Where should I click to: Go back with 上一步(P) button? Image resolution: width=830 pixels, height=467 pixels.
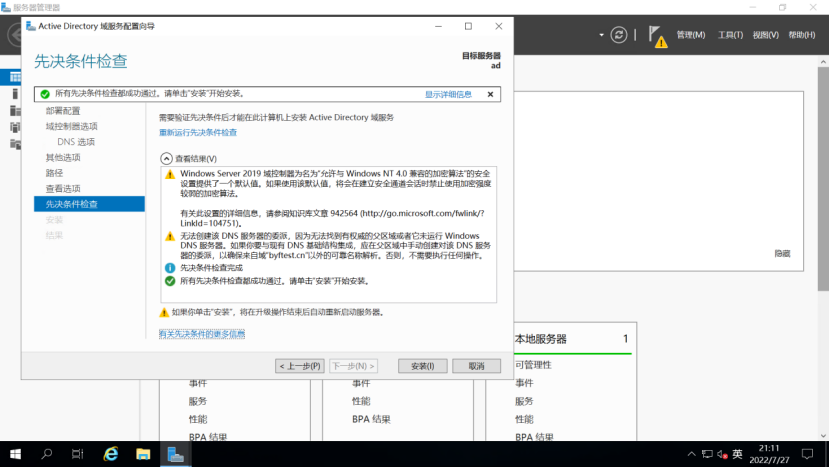click(x=300, y=366)
